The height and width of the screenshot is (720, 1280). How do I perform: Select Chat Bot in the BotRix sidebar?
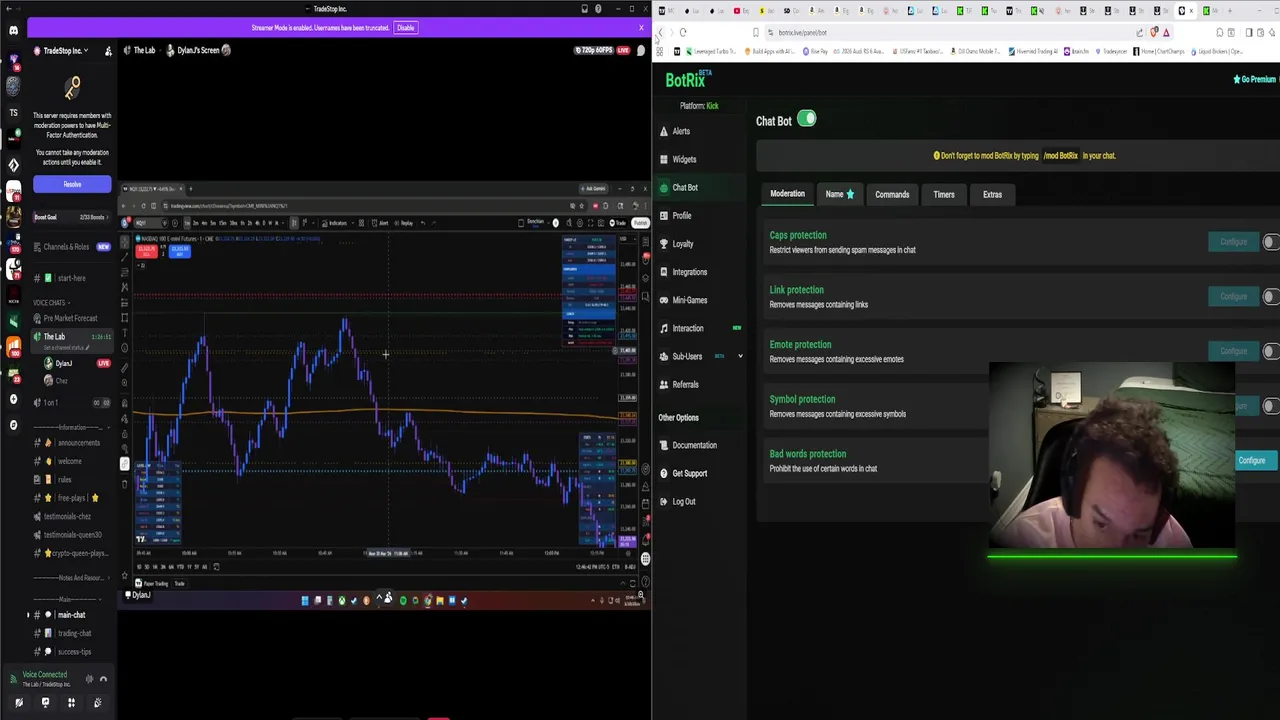pyautogui.click(x=685, y=187)
